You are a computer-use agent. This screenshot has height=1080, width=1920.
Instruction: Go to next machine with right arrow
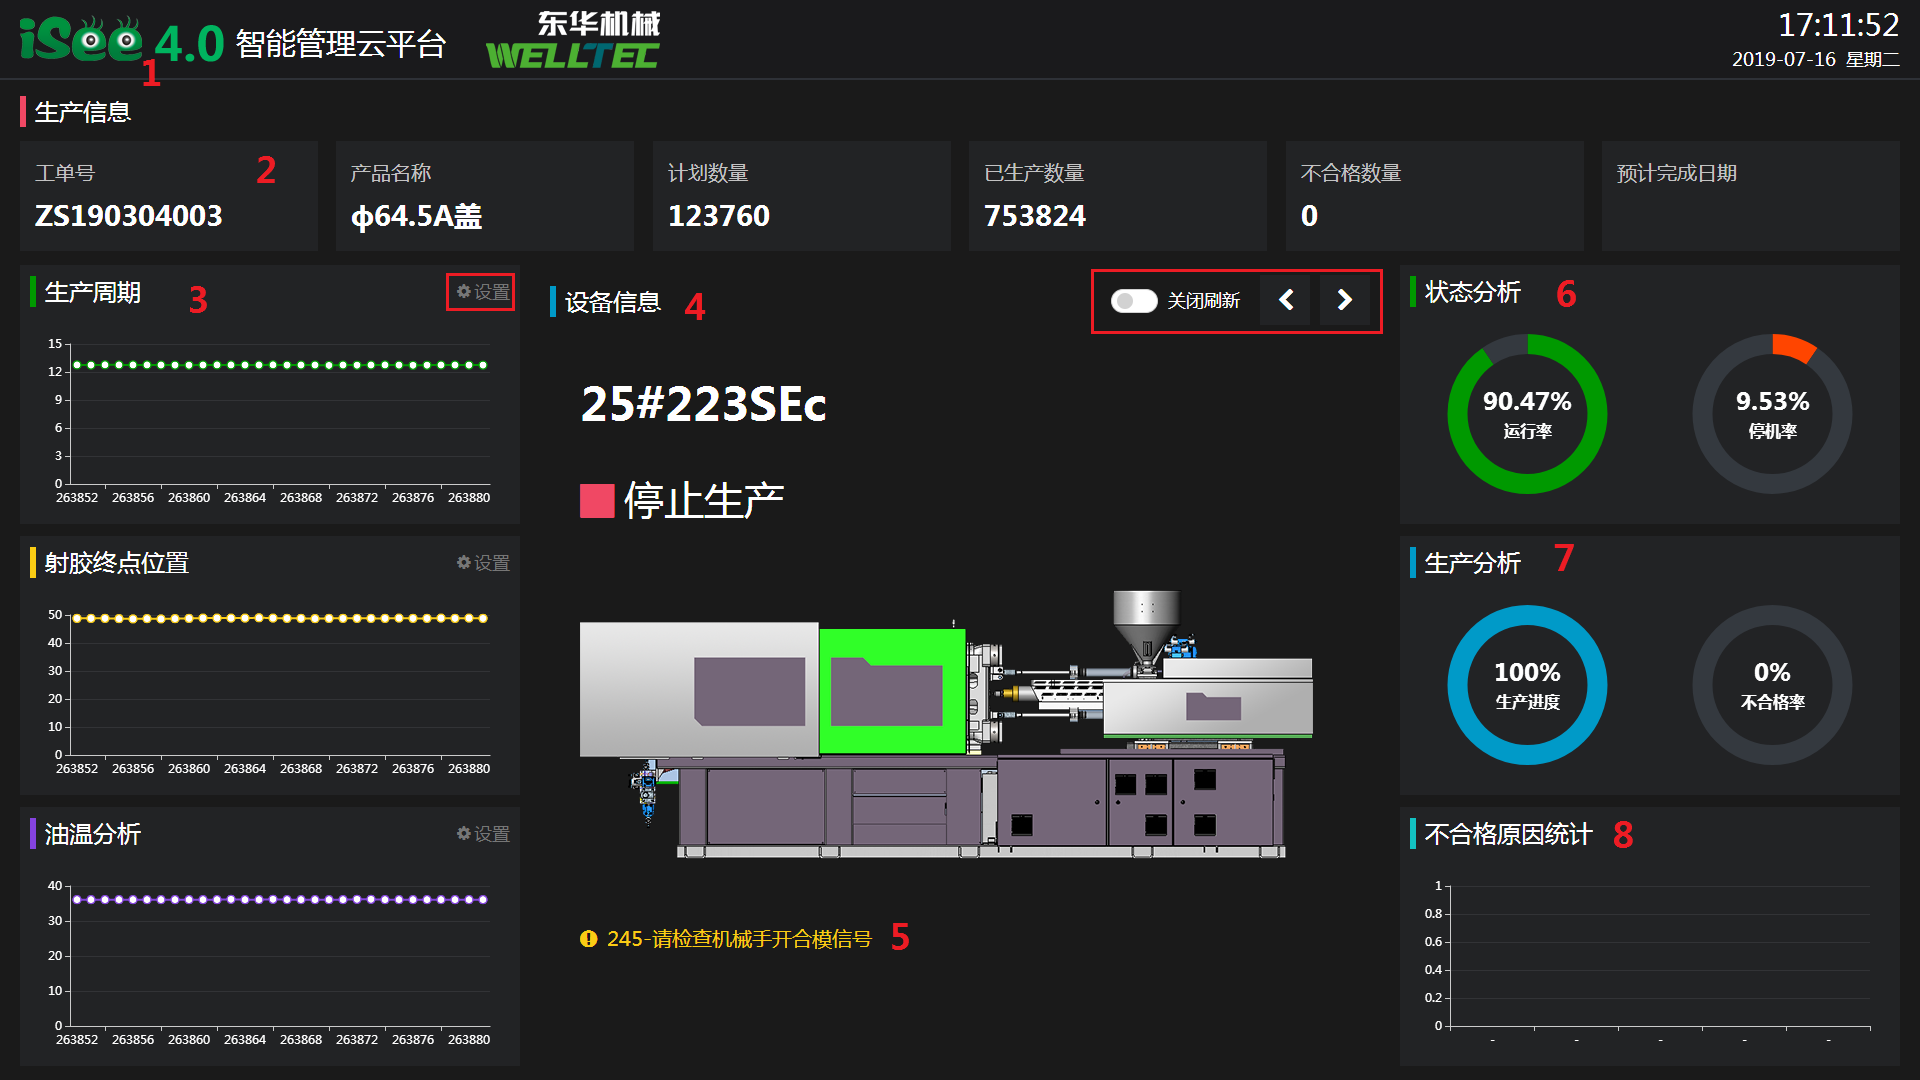1344,300
